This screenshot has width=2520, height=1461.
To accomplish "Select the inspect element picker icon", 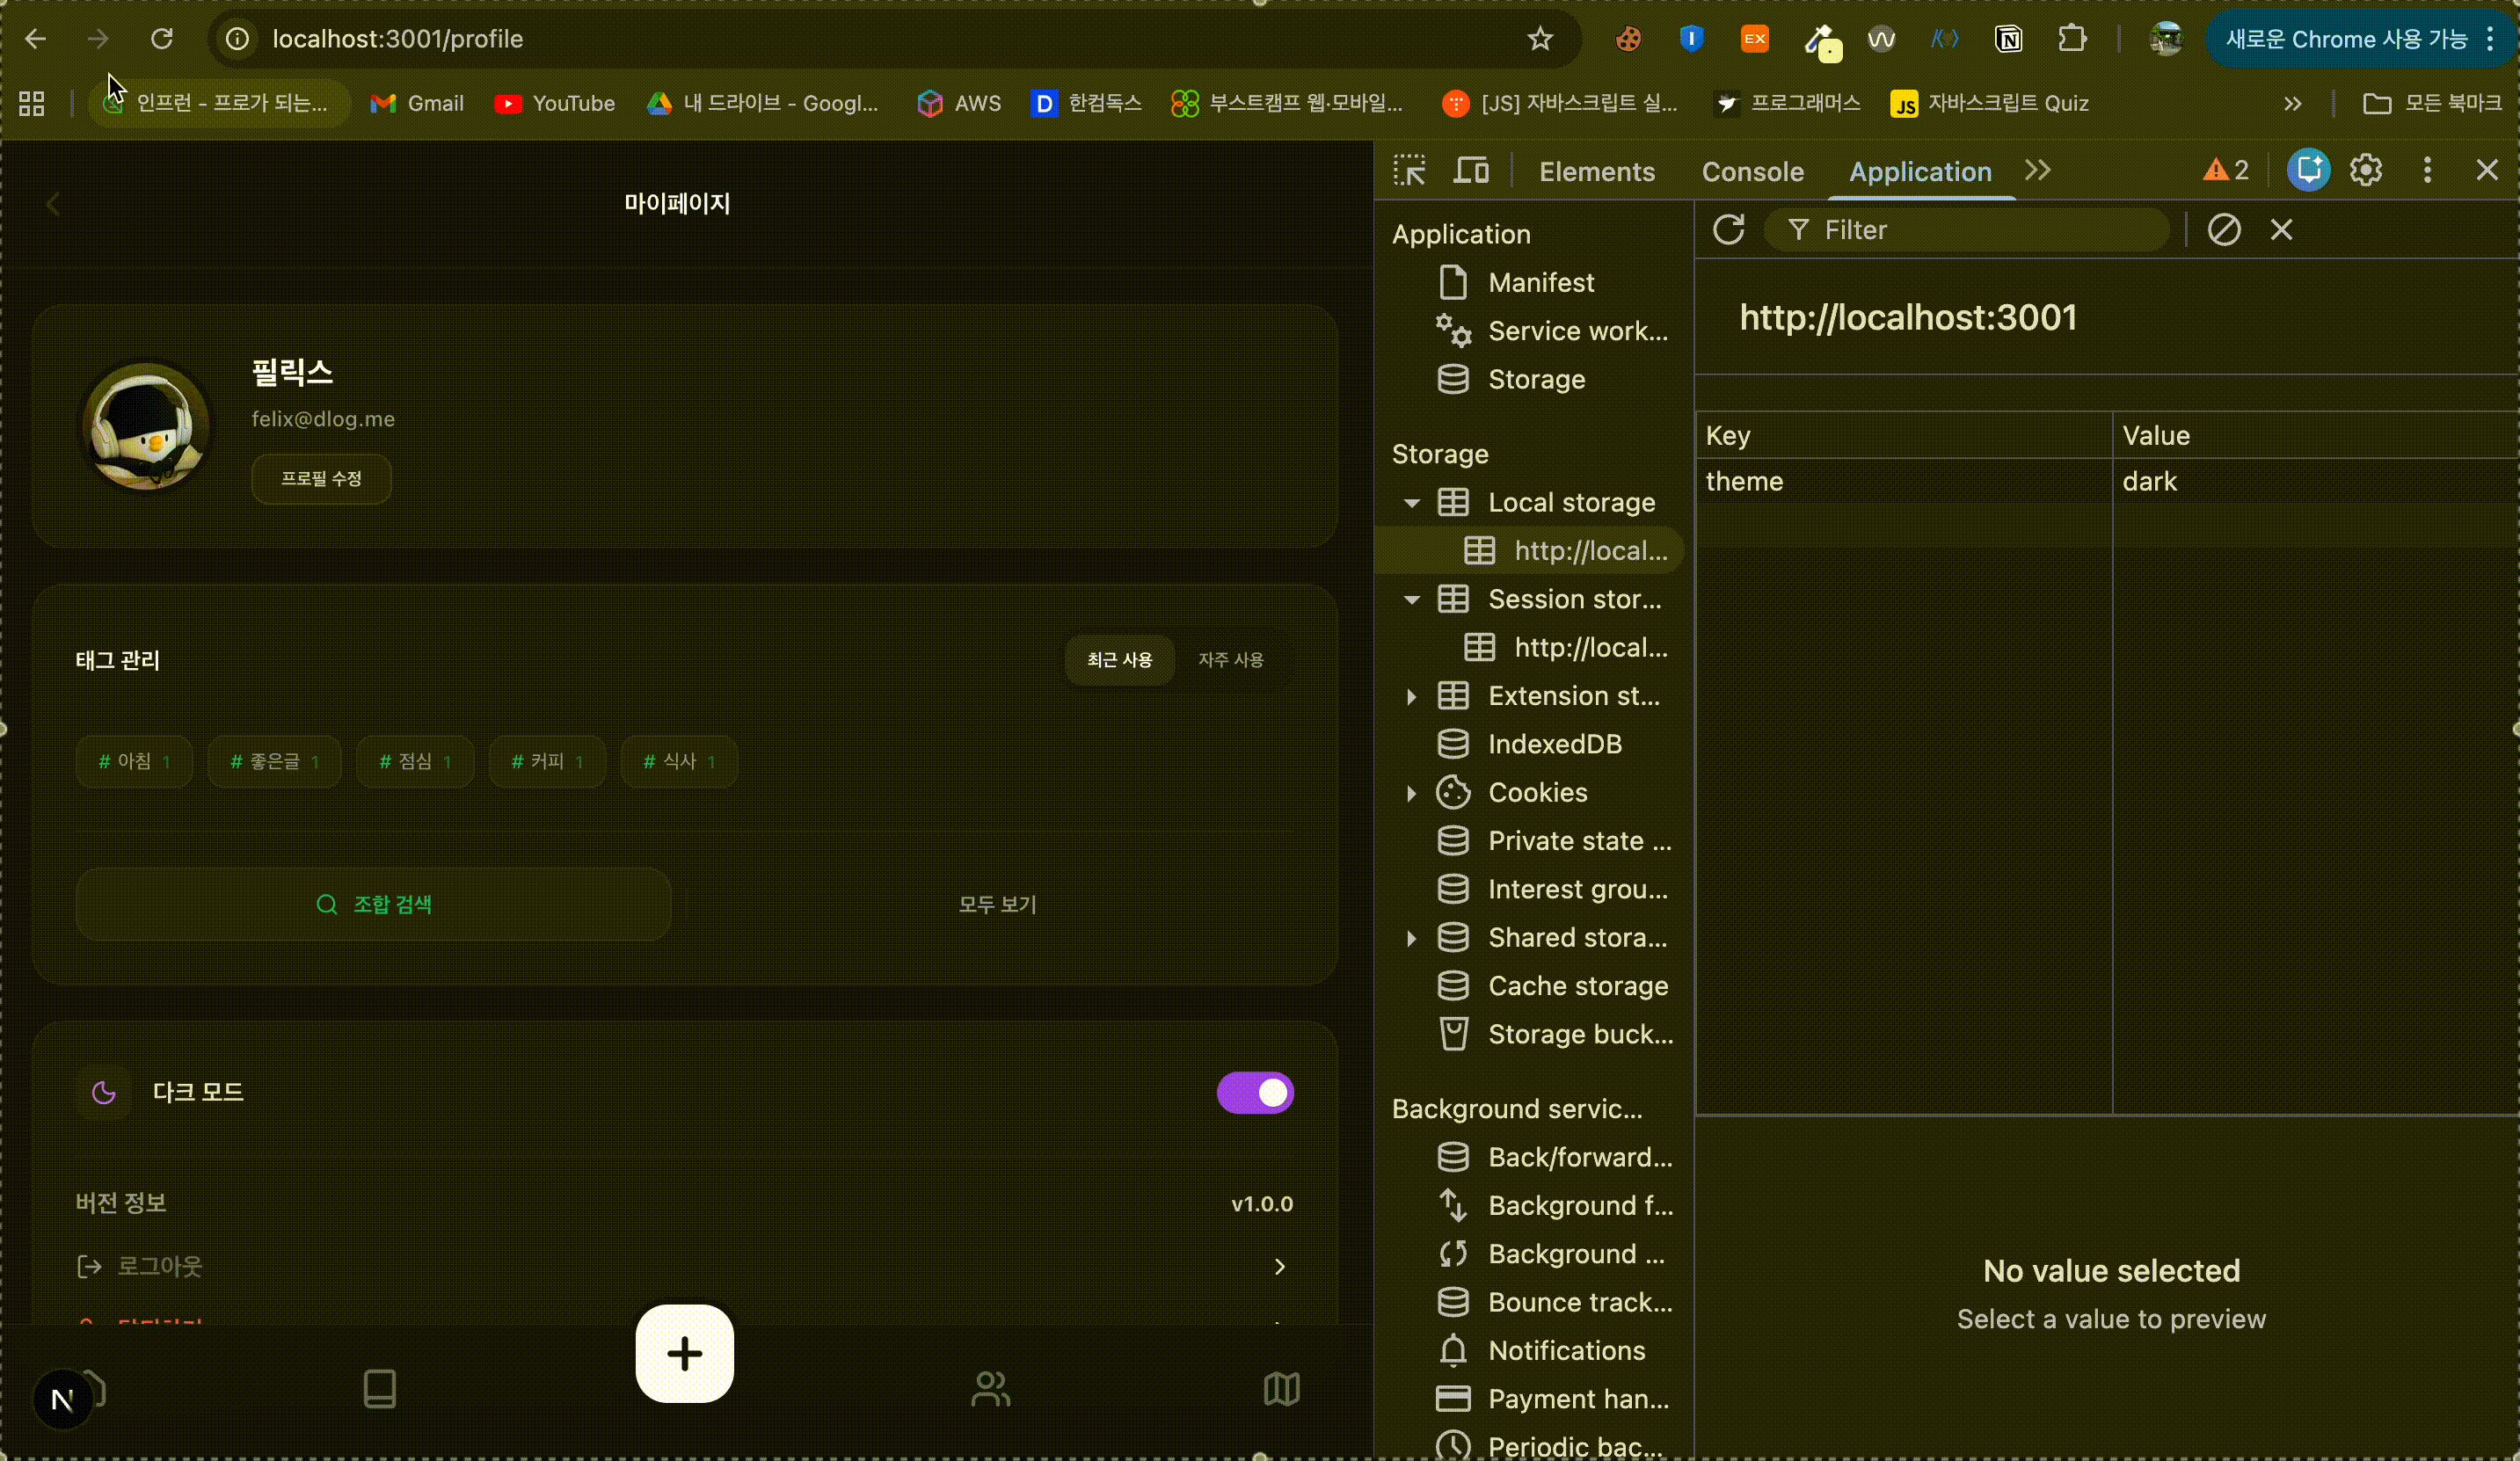I will 1410,171.
